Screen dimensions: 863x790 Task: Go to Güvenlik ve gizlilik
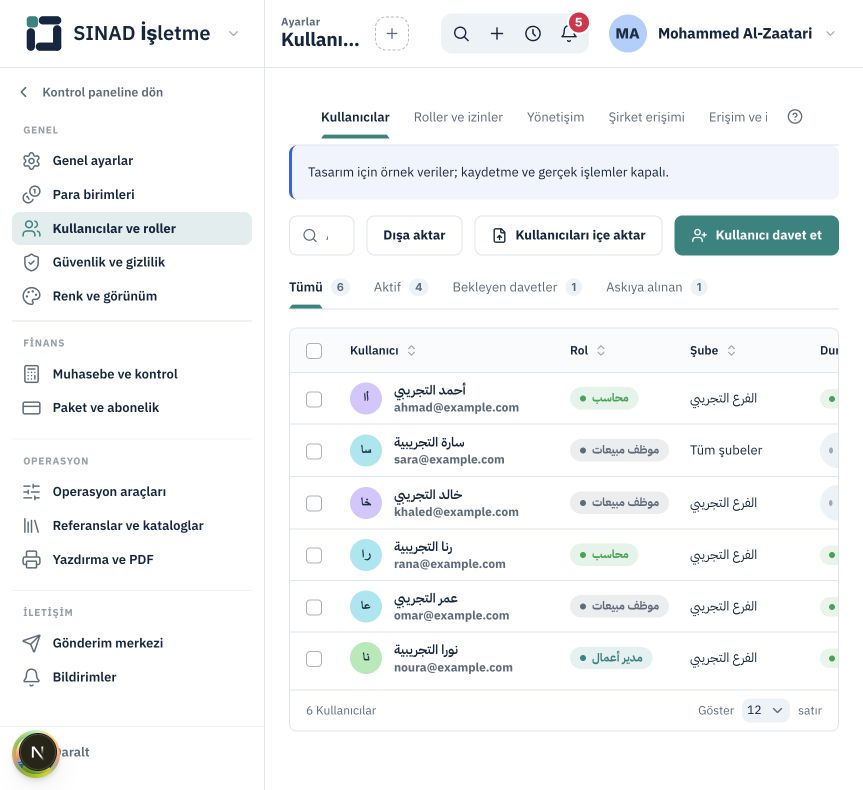point(132,262)
